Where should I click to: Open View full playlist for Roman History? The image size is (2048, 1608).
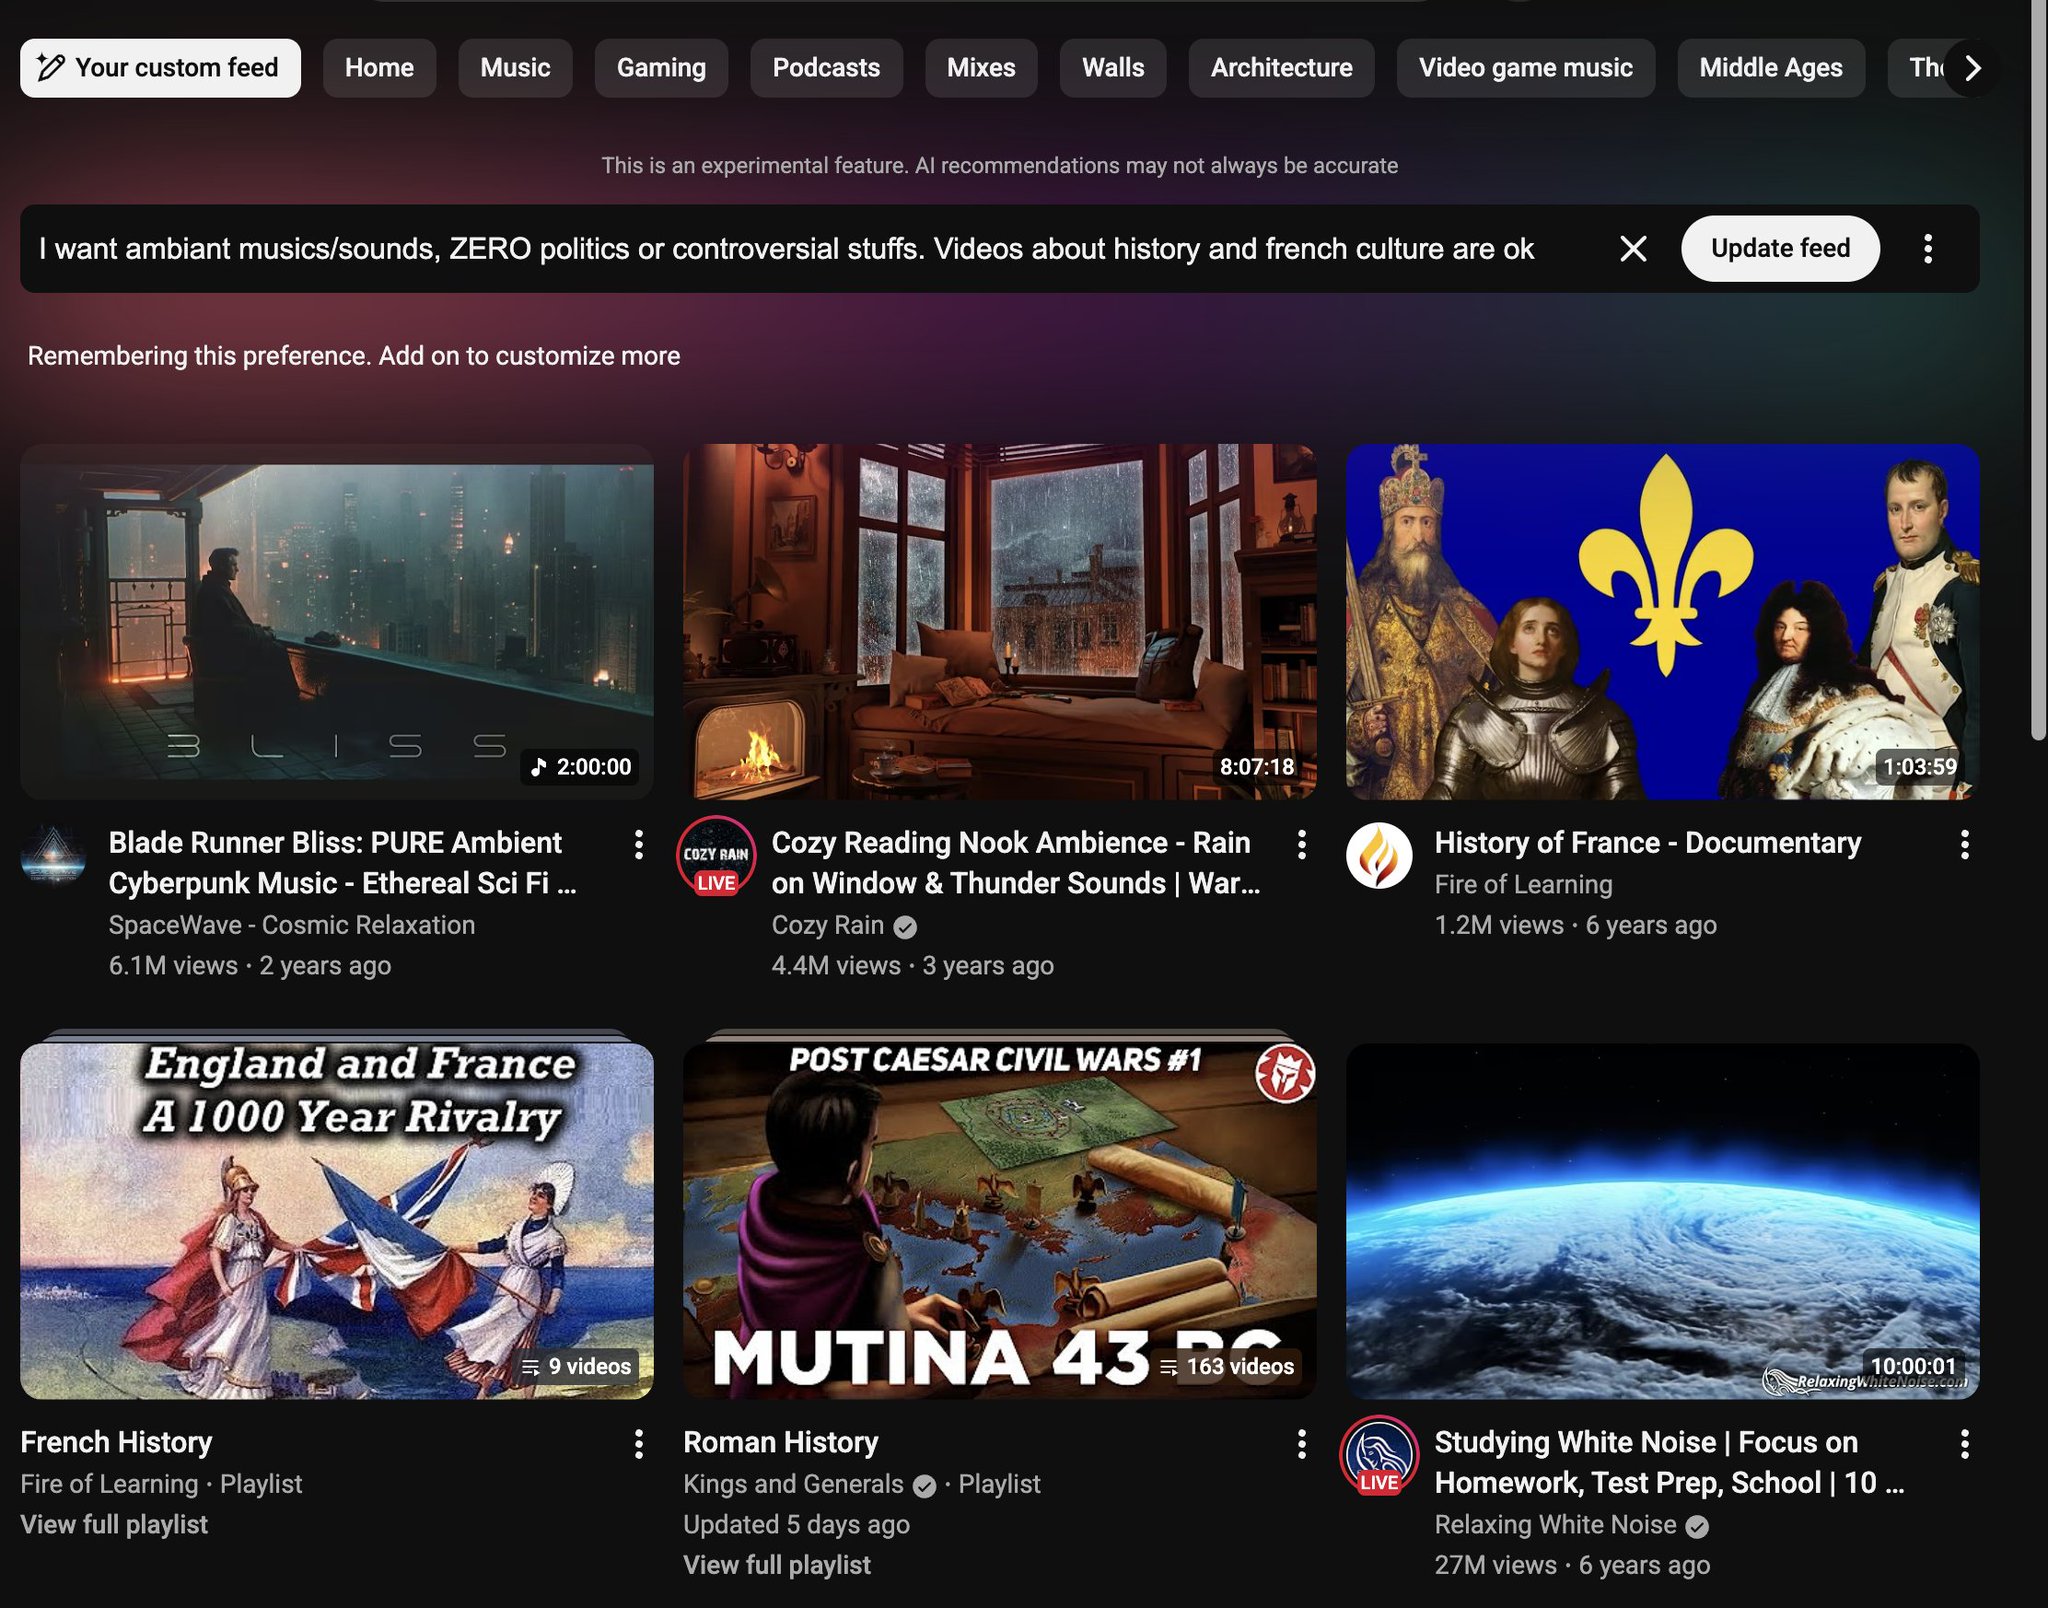pos(777,1565)
